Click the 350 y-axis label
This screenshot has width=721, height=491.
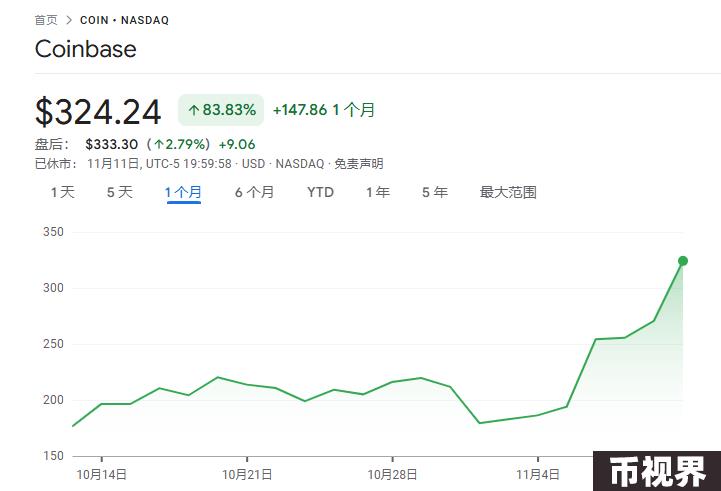53,232
